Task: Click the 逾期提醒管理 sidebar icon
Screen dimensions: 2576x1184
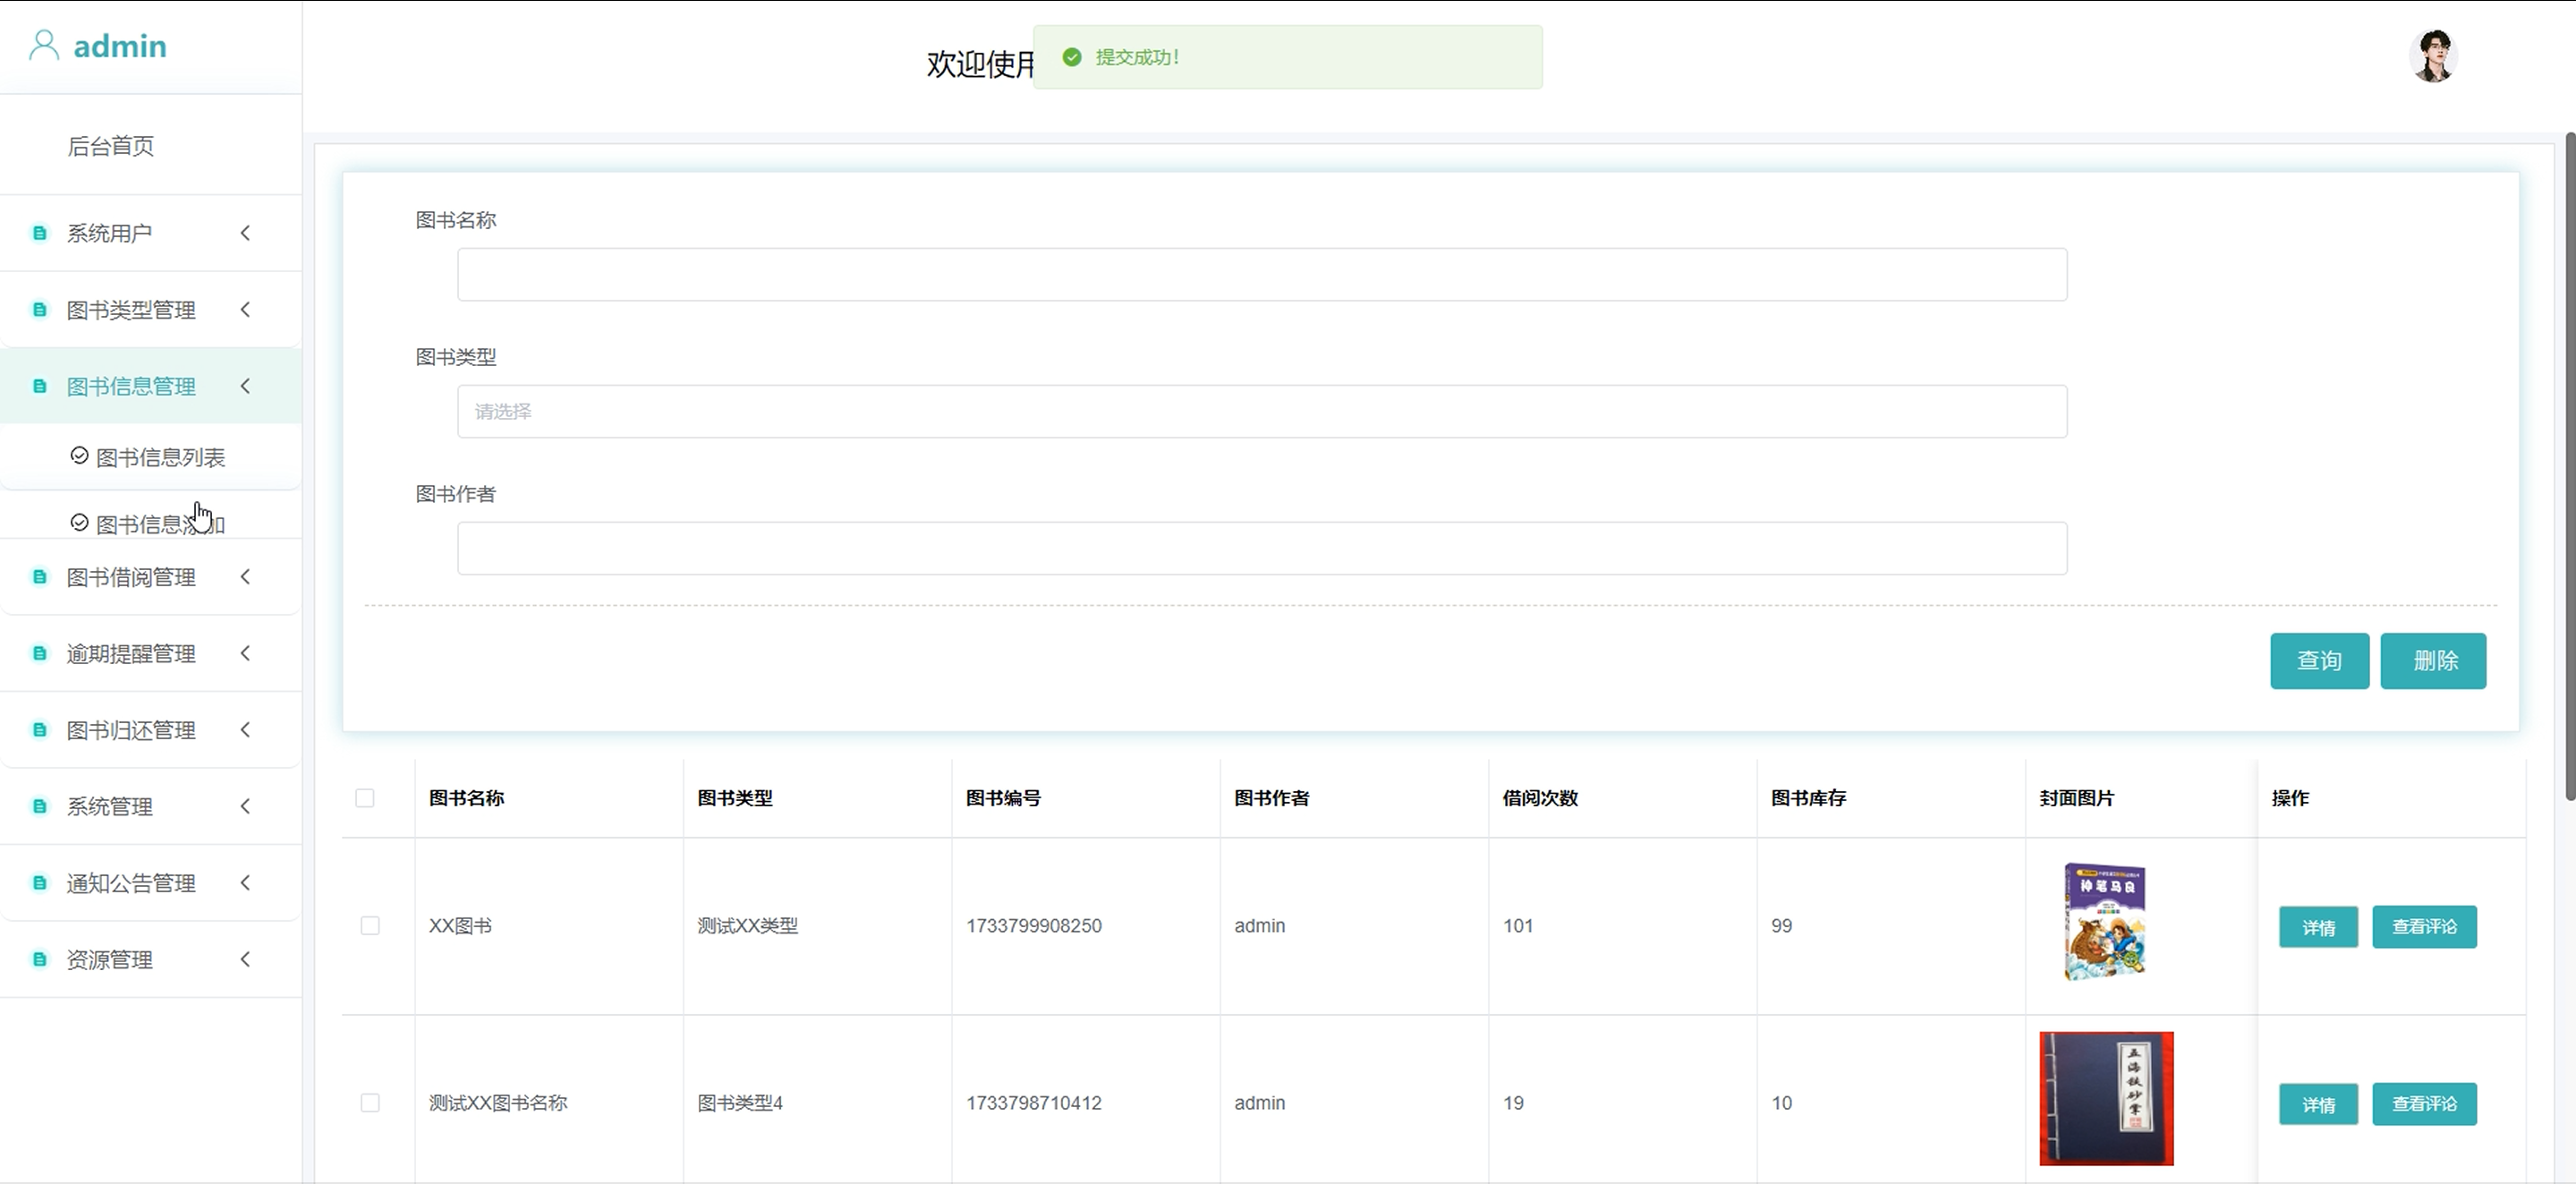Action: (x=40, y=654)
